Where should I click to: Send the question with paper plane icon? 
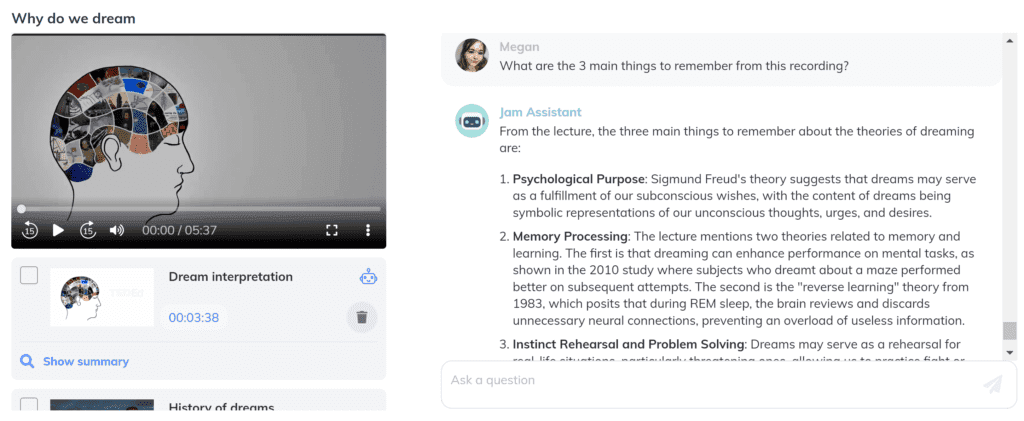992,384
